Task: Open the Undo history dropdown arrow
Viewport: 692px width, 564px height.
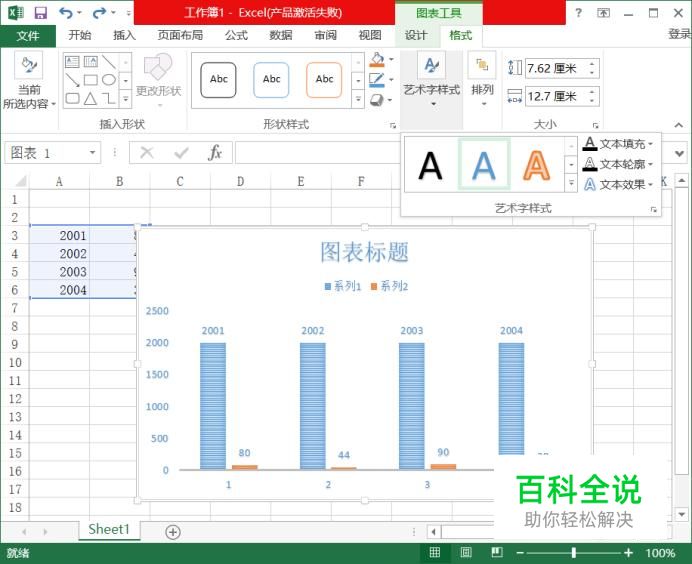Action: coord(79,13)
